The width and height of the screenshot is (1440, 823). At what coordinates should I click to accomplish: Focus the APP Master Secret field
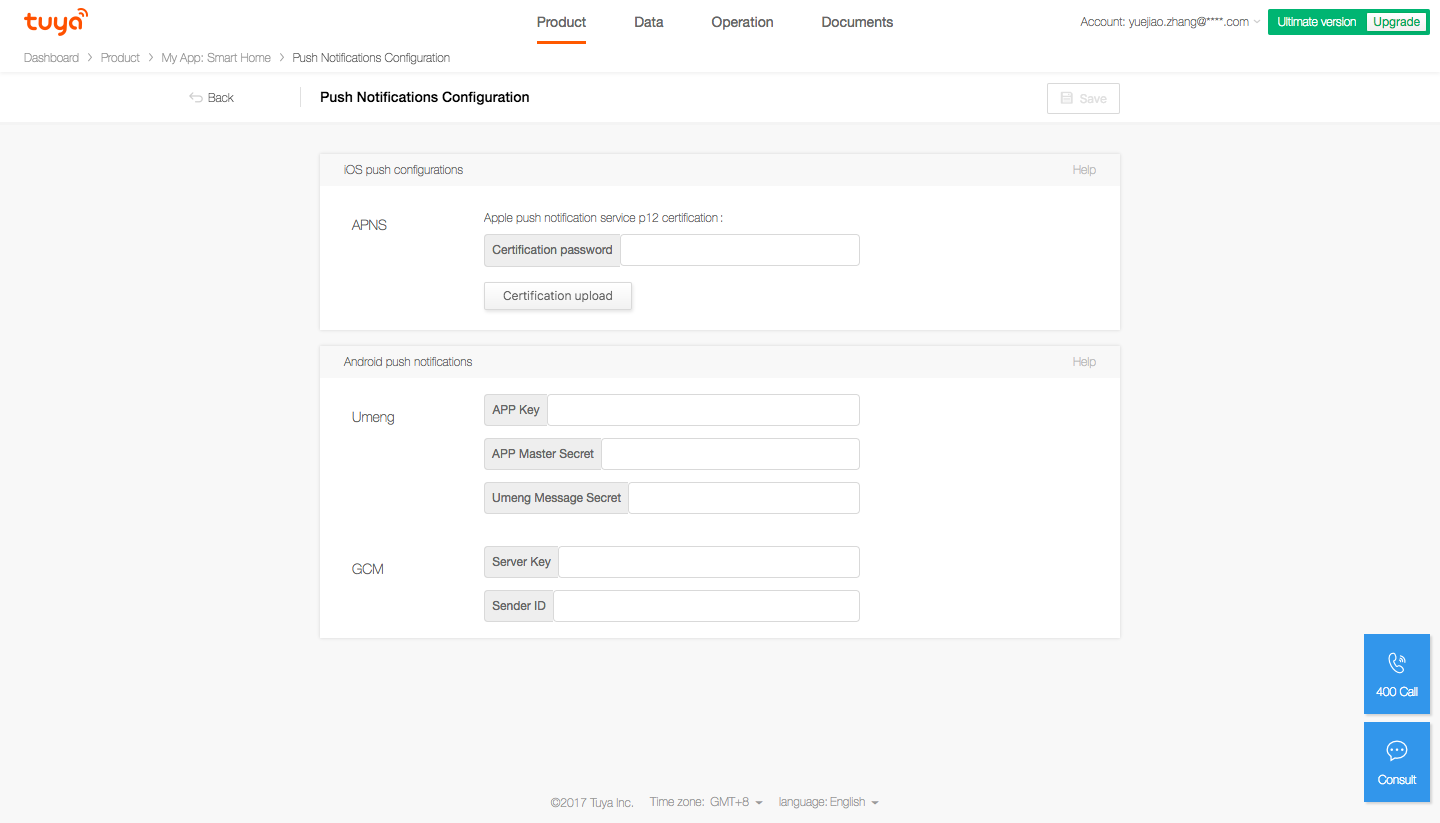coord(731,454)
